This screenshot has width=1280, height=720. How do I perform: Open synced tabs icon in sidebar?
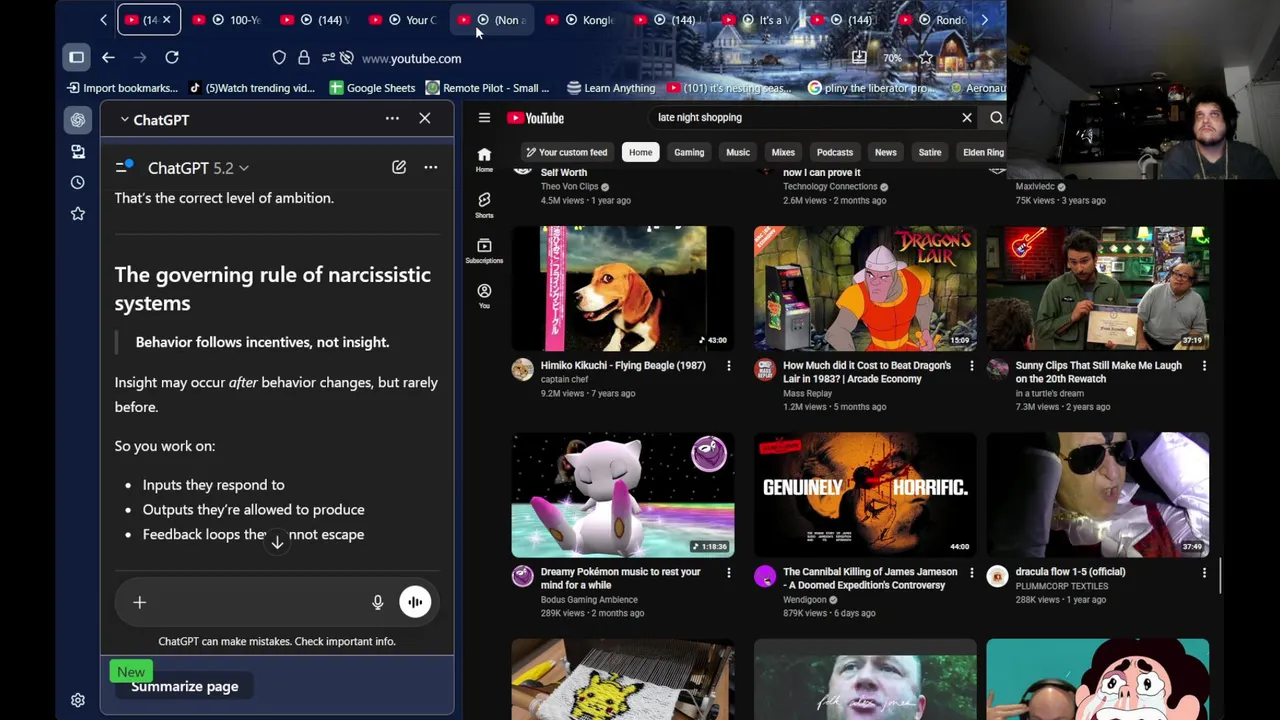click(78, 151)
